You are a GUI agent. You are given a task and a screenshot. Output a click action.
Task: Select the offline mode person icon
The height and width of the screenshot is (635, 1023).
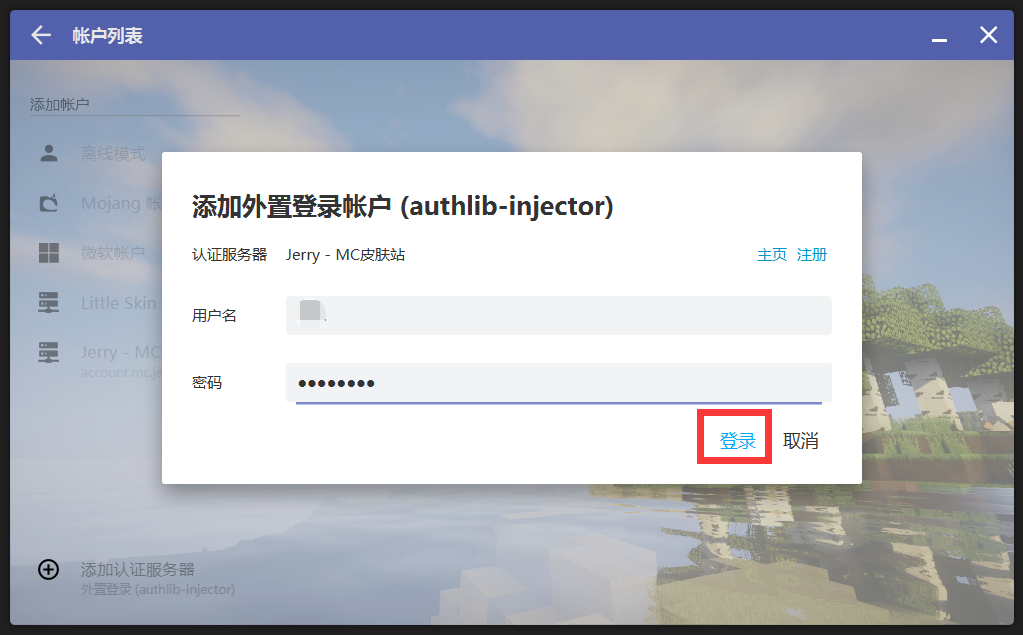pyautogui.click(x=49, y=153)
